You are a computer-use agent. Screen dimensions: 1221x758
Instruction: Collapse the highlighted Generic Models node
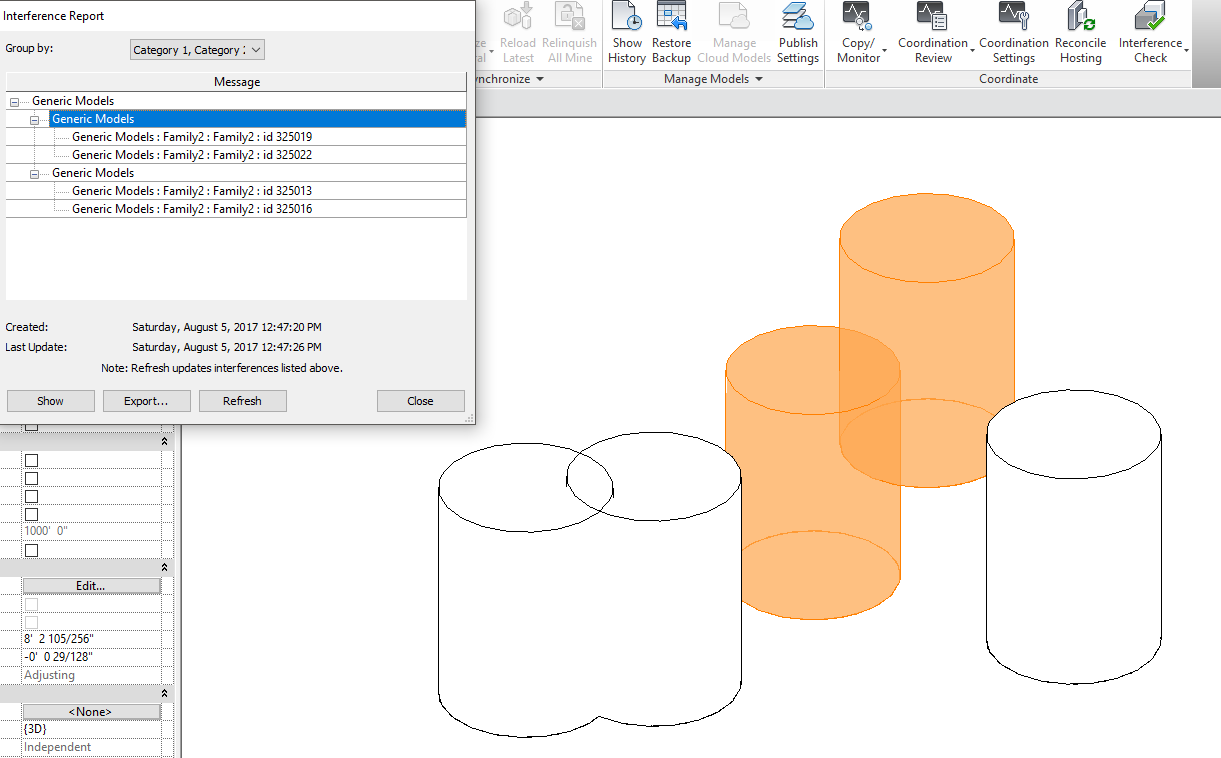tap(35, 120)
